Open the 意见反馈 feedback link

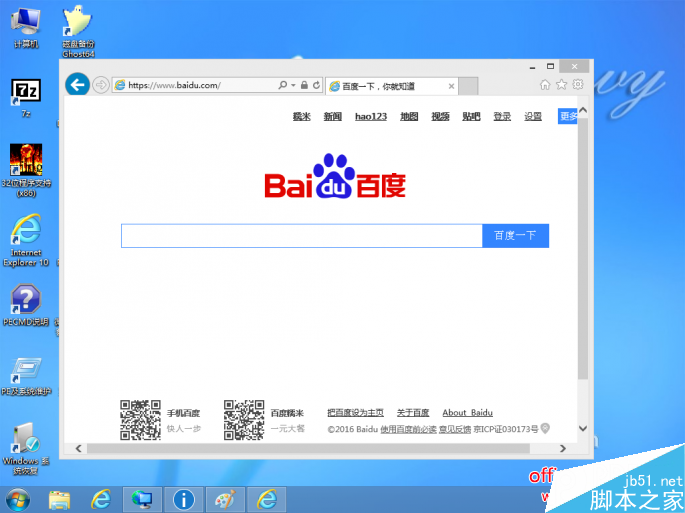[x=455, y=429]
